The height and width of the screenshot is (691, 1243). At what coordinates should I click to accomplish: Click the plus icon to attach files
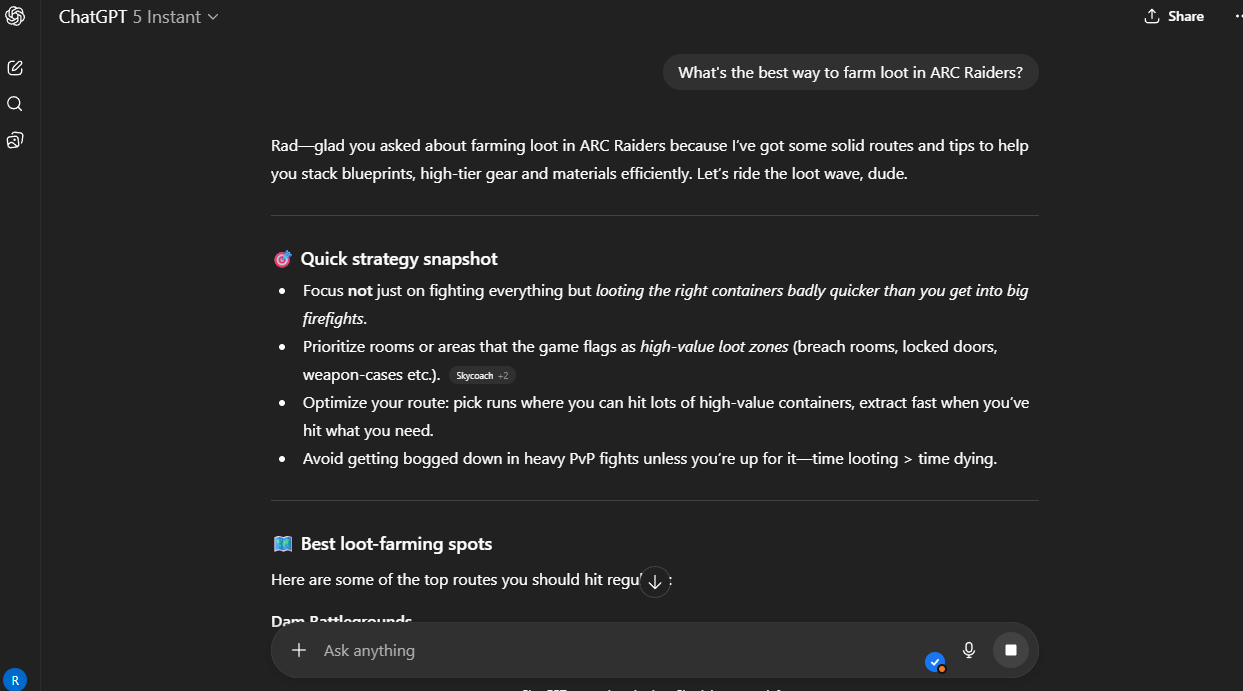(298, 650)
